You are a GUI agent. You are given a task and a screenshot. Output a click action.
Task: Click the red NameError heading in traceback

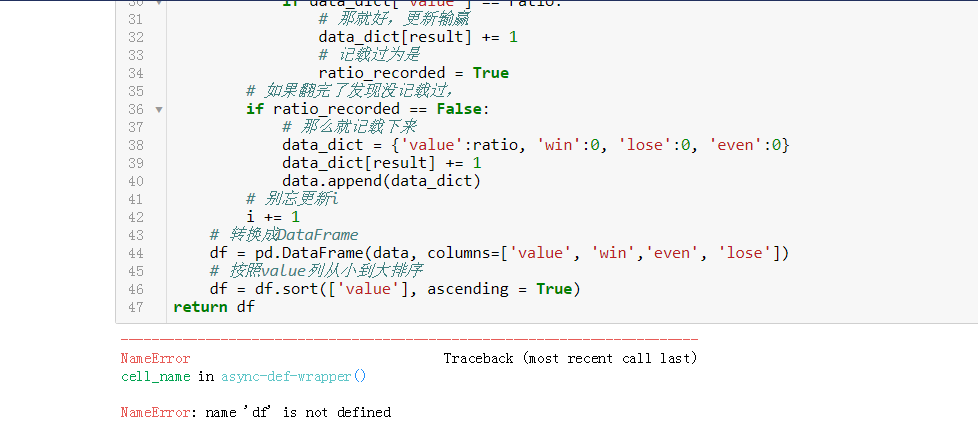point(155,358)
